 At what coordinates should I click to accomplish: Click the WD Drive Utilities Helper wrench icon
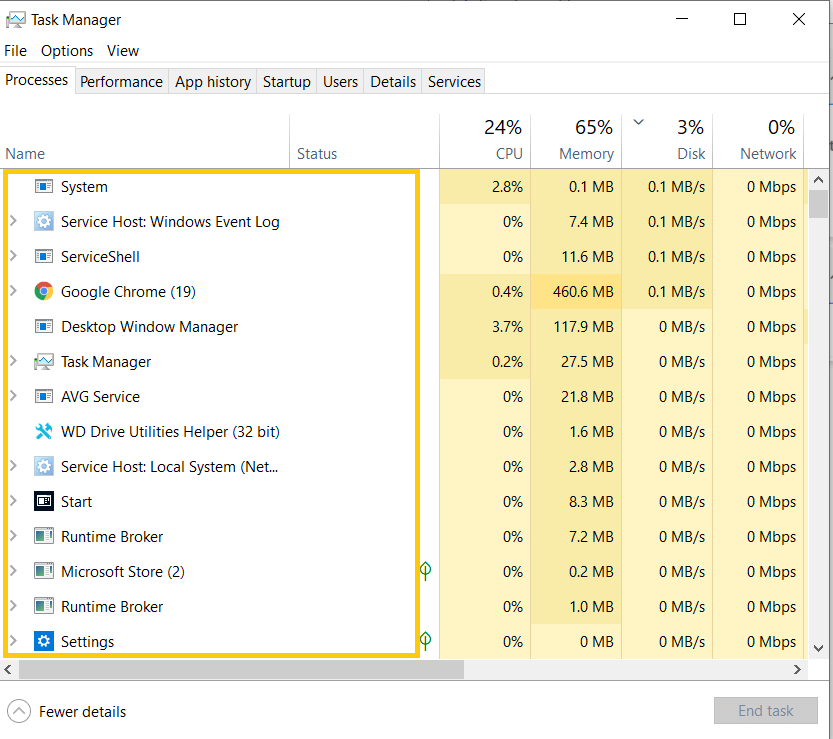coord(44,431)
